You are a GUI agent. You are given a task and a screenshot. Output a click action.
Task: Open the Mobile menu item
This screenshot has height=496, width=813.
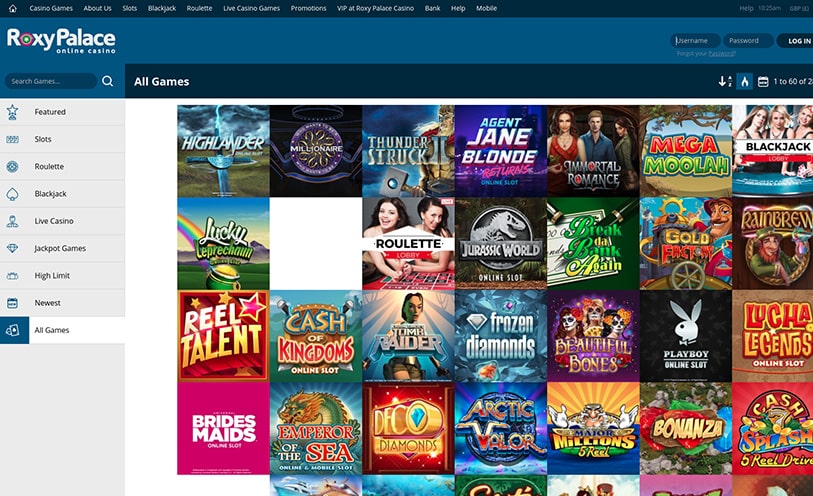[x=486, y=8]
